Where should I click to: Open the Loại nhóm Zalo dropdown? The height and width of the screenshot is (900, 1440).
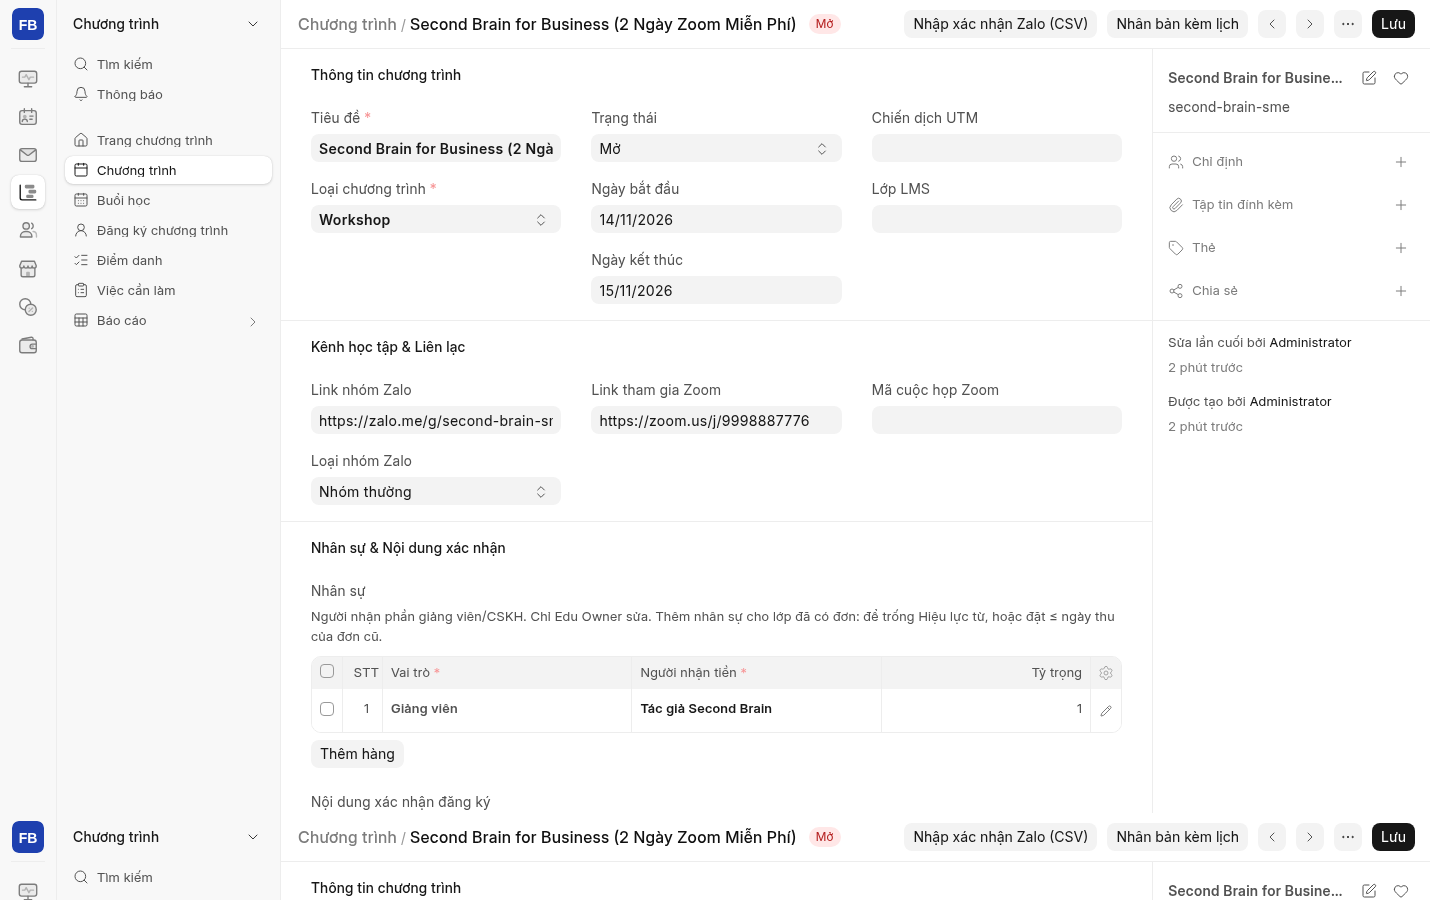tap(436, 492)
